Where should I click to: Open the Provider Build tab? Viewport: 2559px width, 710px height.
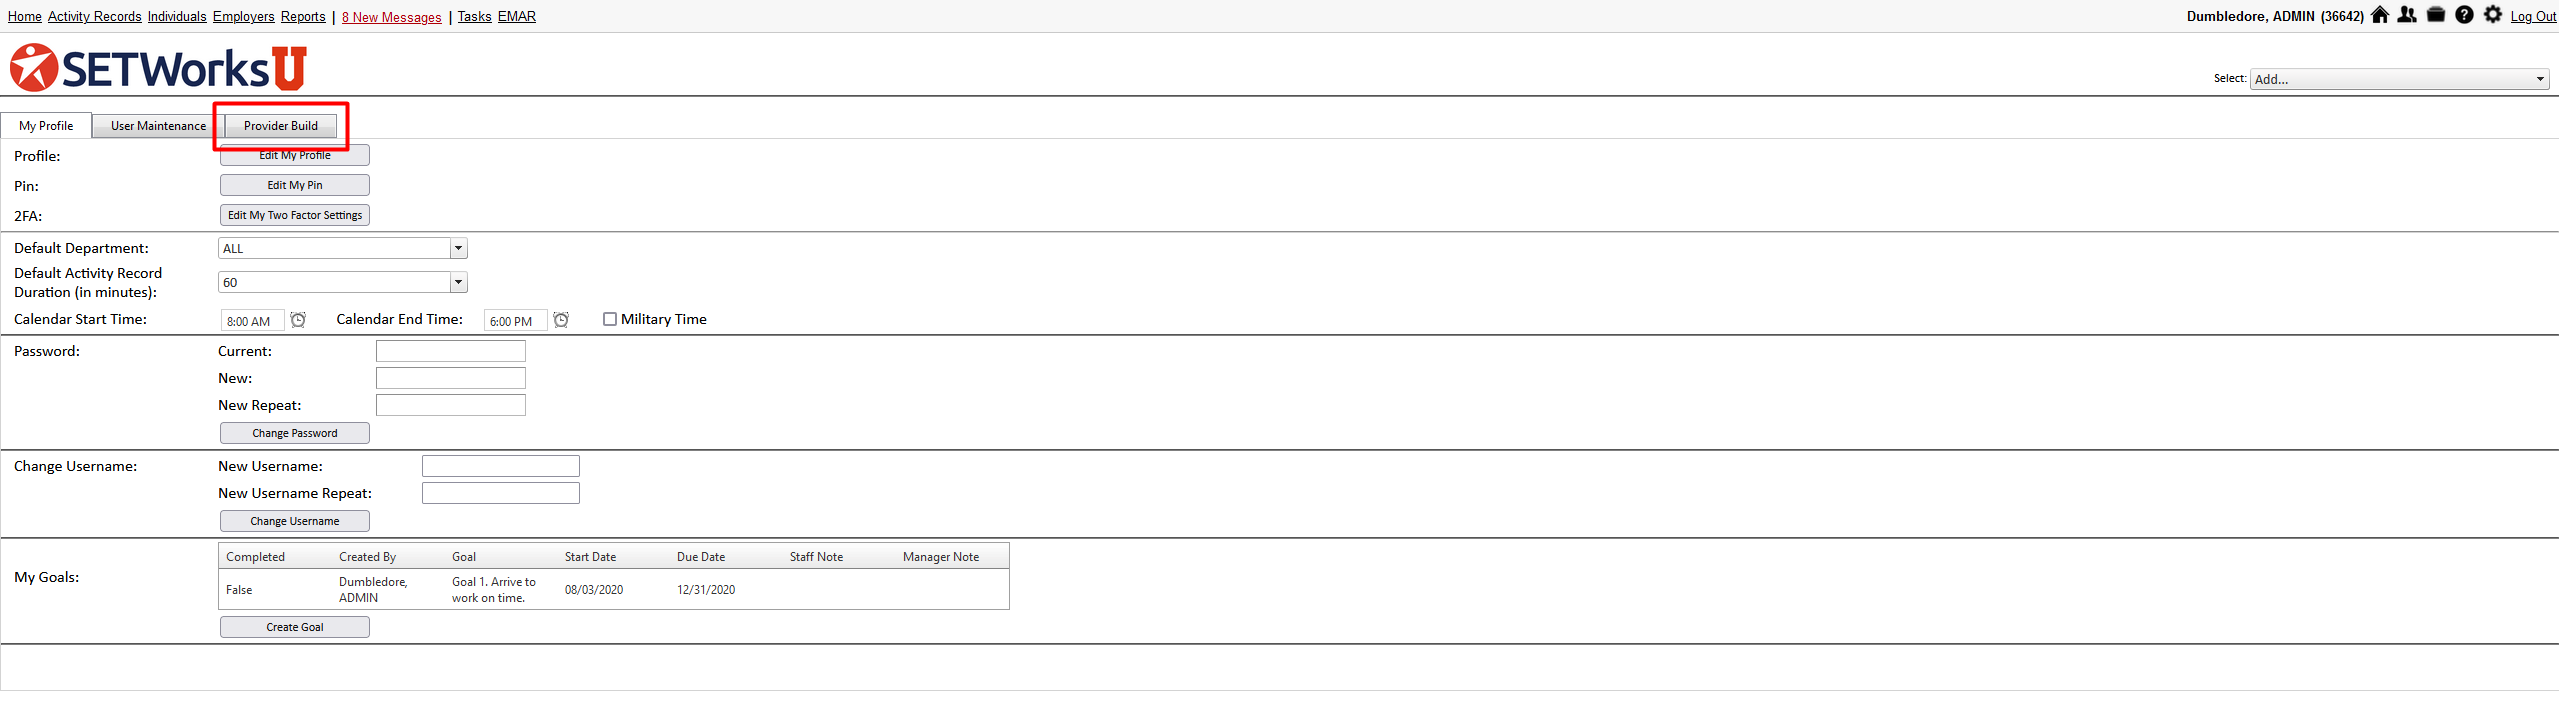[x=281, y=126]
